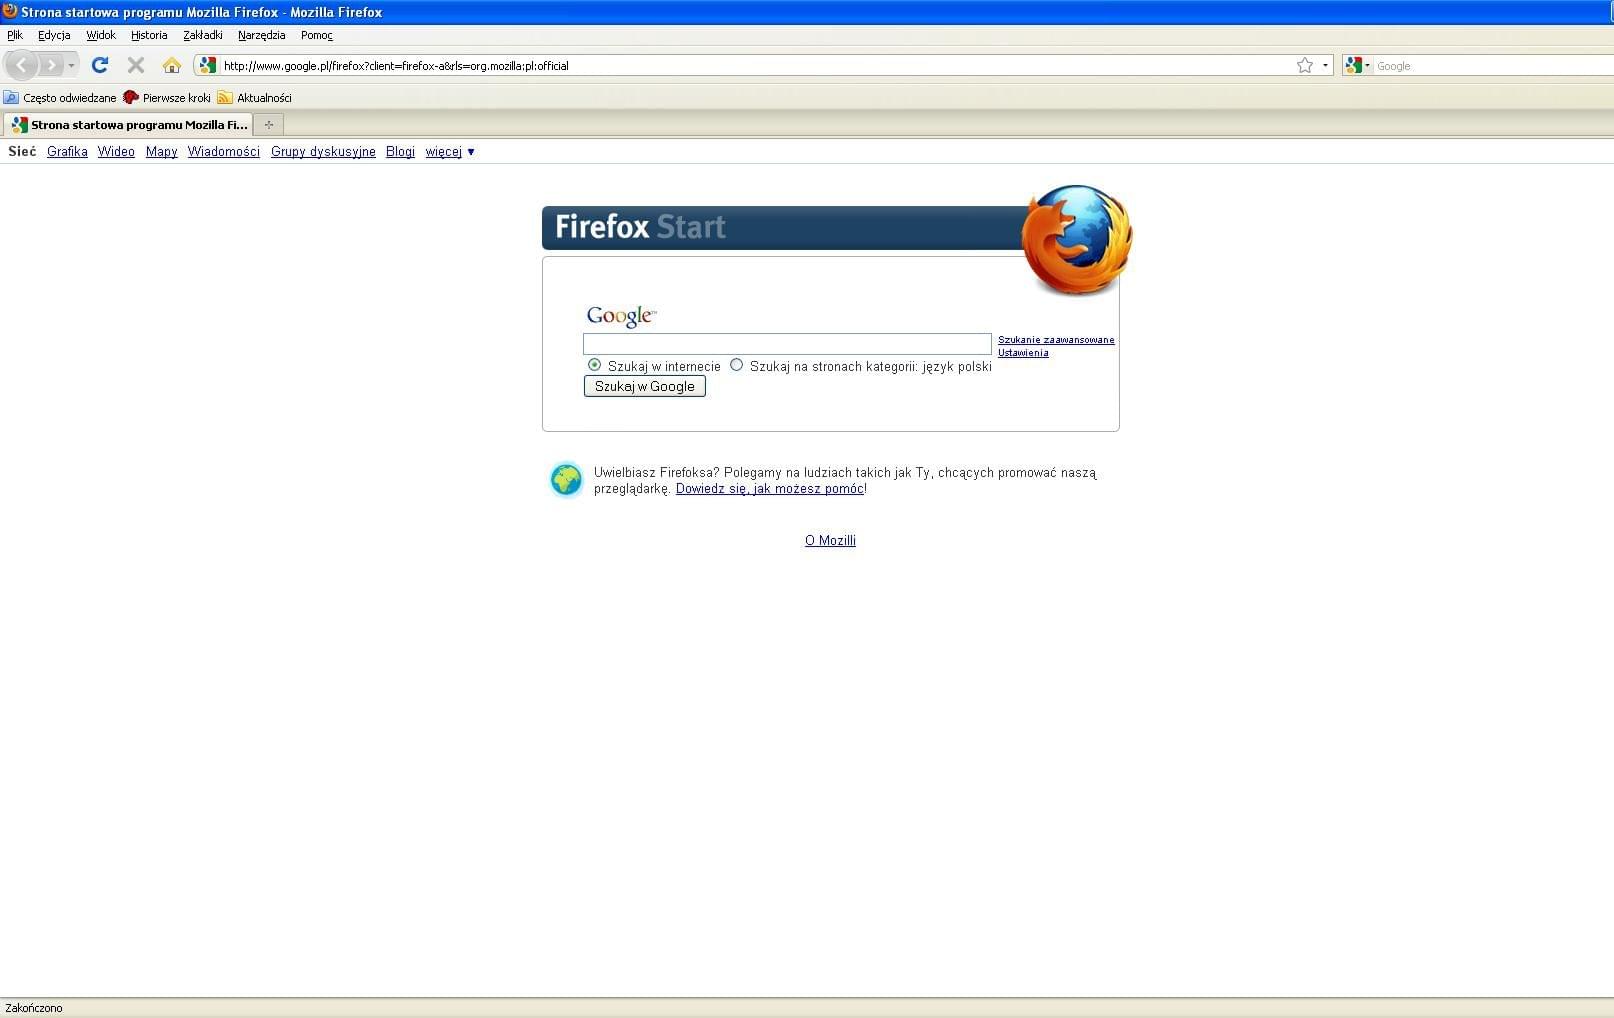Click the Wideo link
The height and width of the screenshot is (1018, 1614).
coord(116,152)
